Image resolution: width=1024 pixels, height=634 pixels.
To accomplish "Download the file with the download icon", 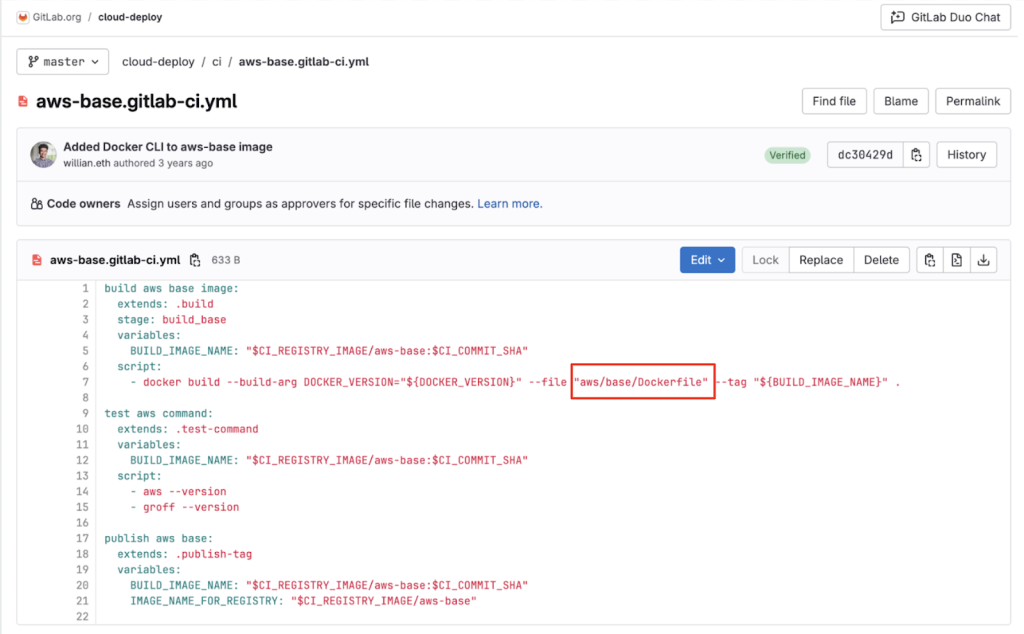I will 983,259.
